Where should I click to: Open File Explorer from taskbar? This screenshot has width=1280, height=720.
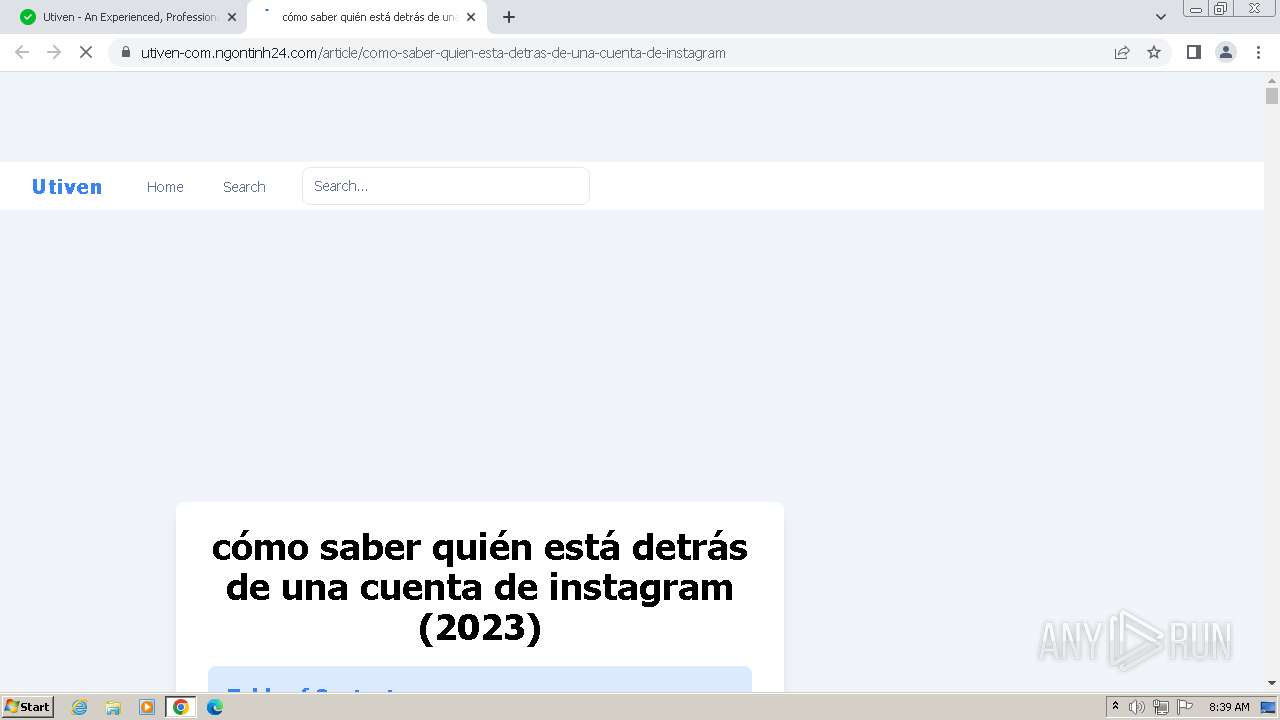[113, 707]
